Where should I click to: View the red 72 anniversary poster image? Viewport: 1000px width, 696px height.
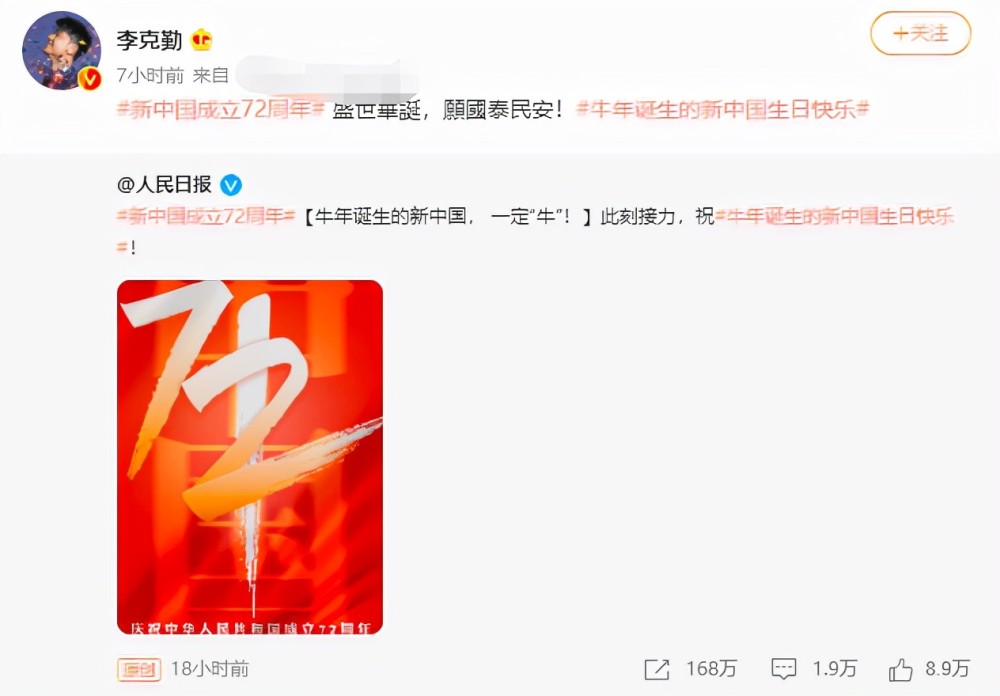coord(250,457)
